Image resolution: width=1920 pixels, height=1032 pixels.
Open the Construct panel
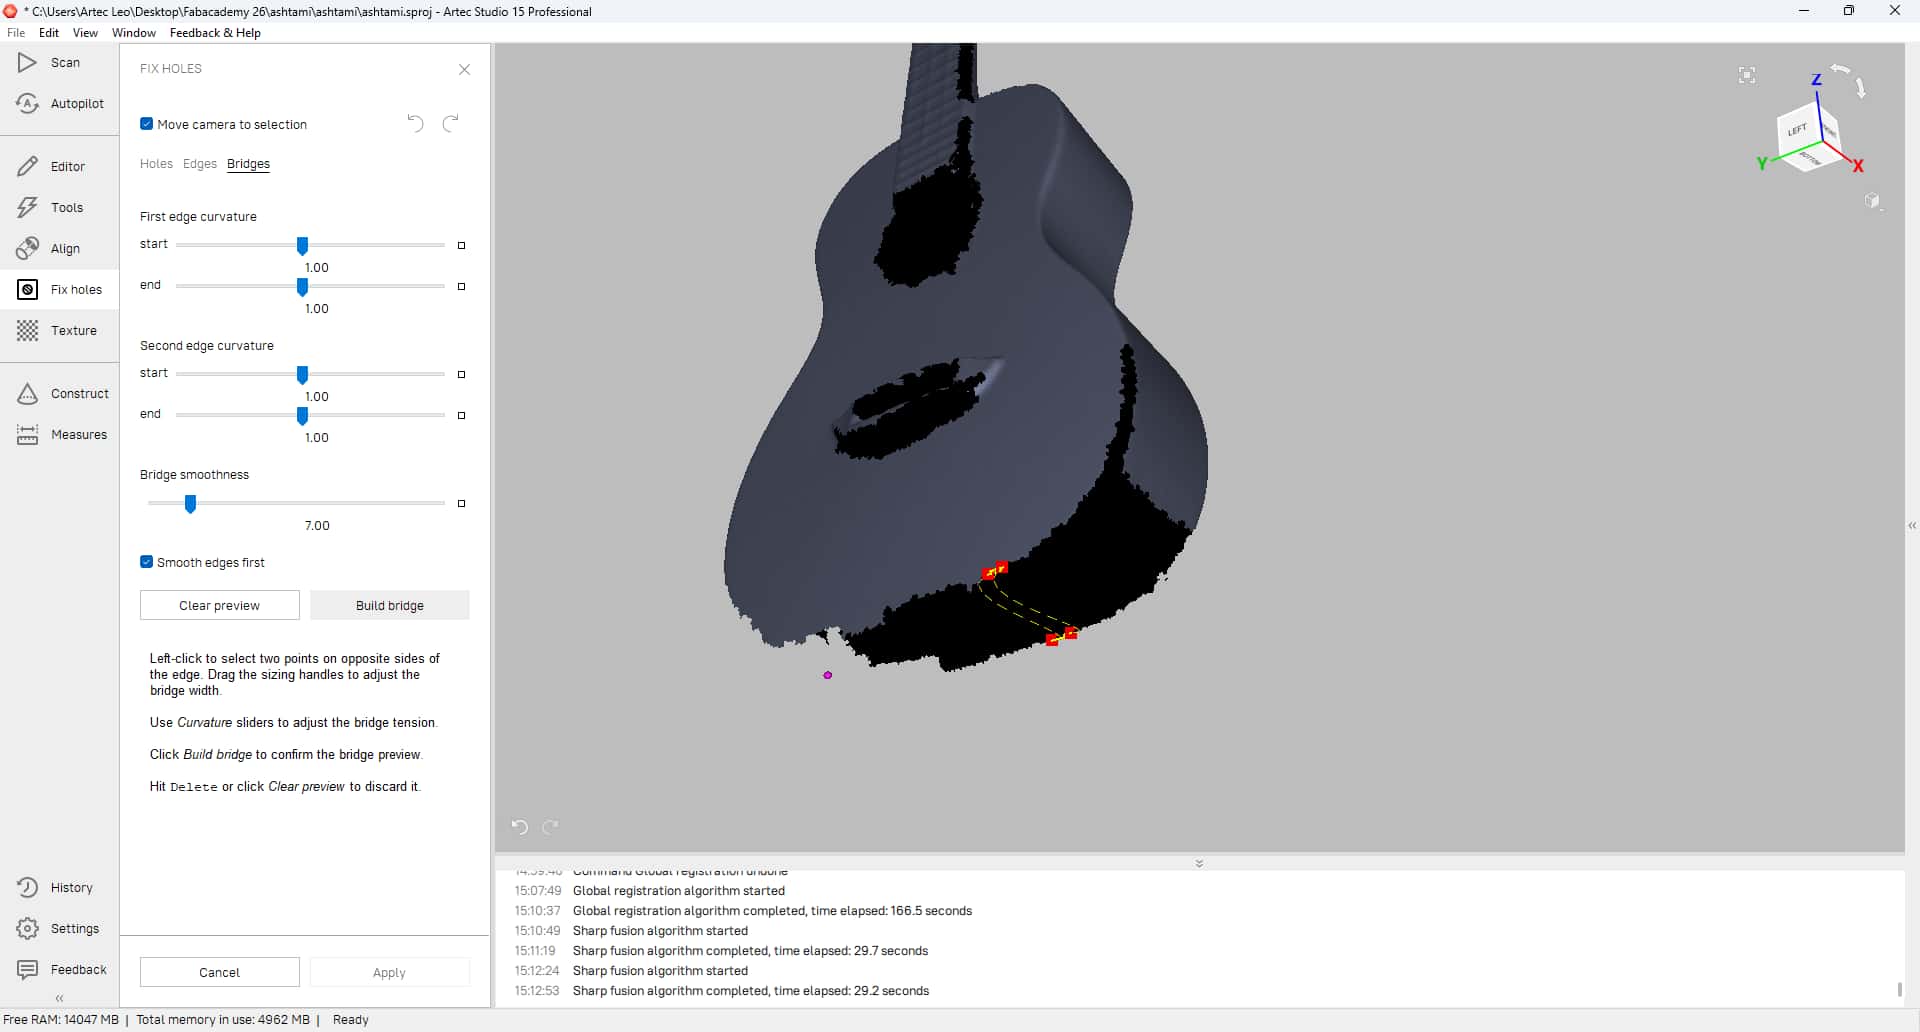pyautogui.click(x=59, y=393)
